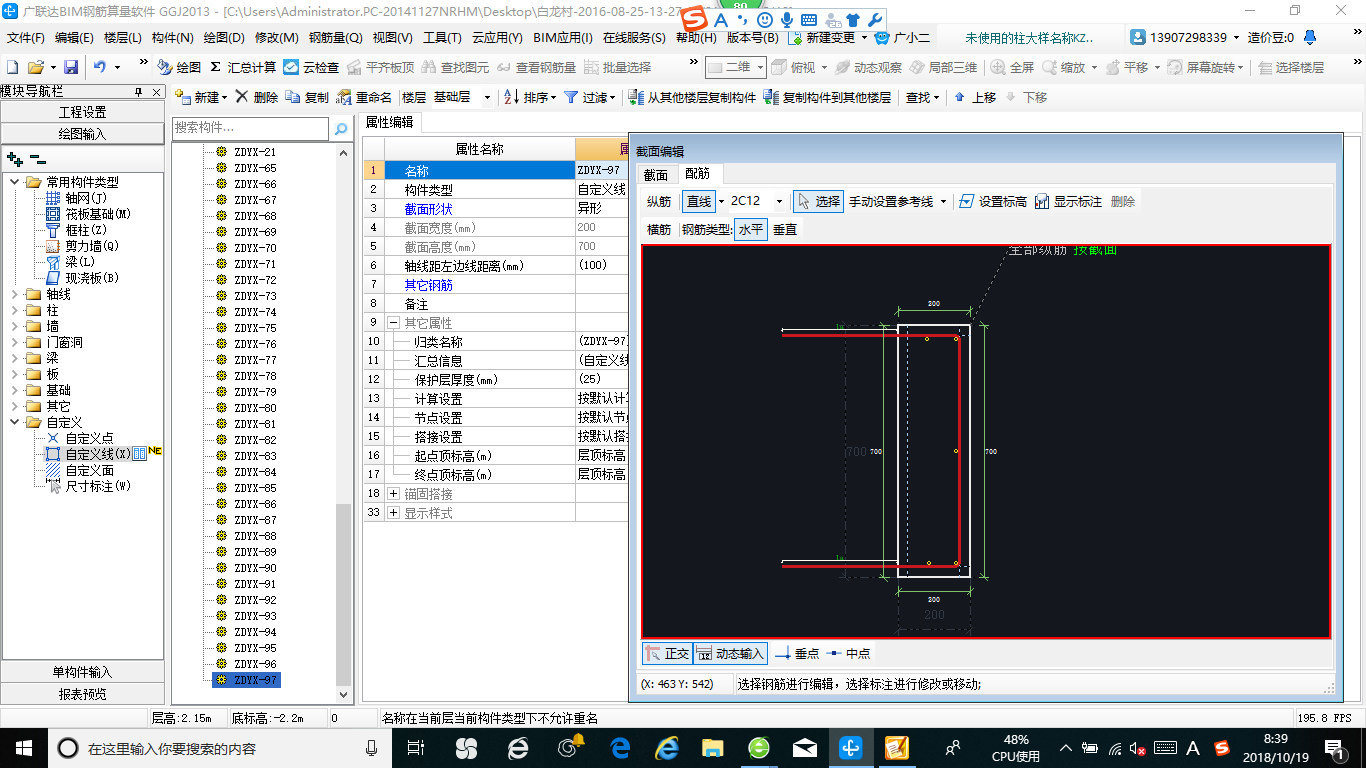Viewport: 1366px width, 768px height.
Task: Switch to 绘图 drawing mode
Action: pos(179,67)
